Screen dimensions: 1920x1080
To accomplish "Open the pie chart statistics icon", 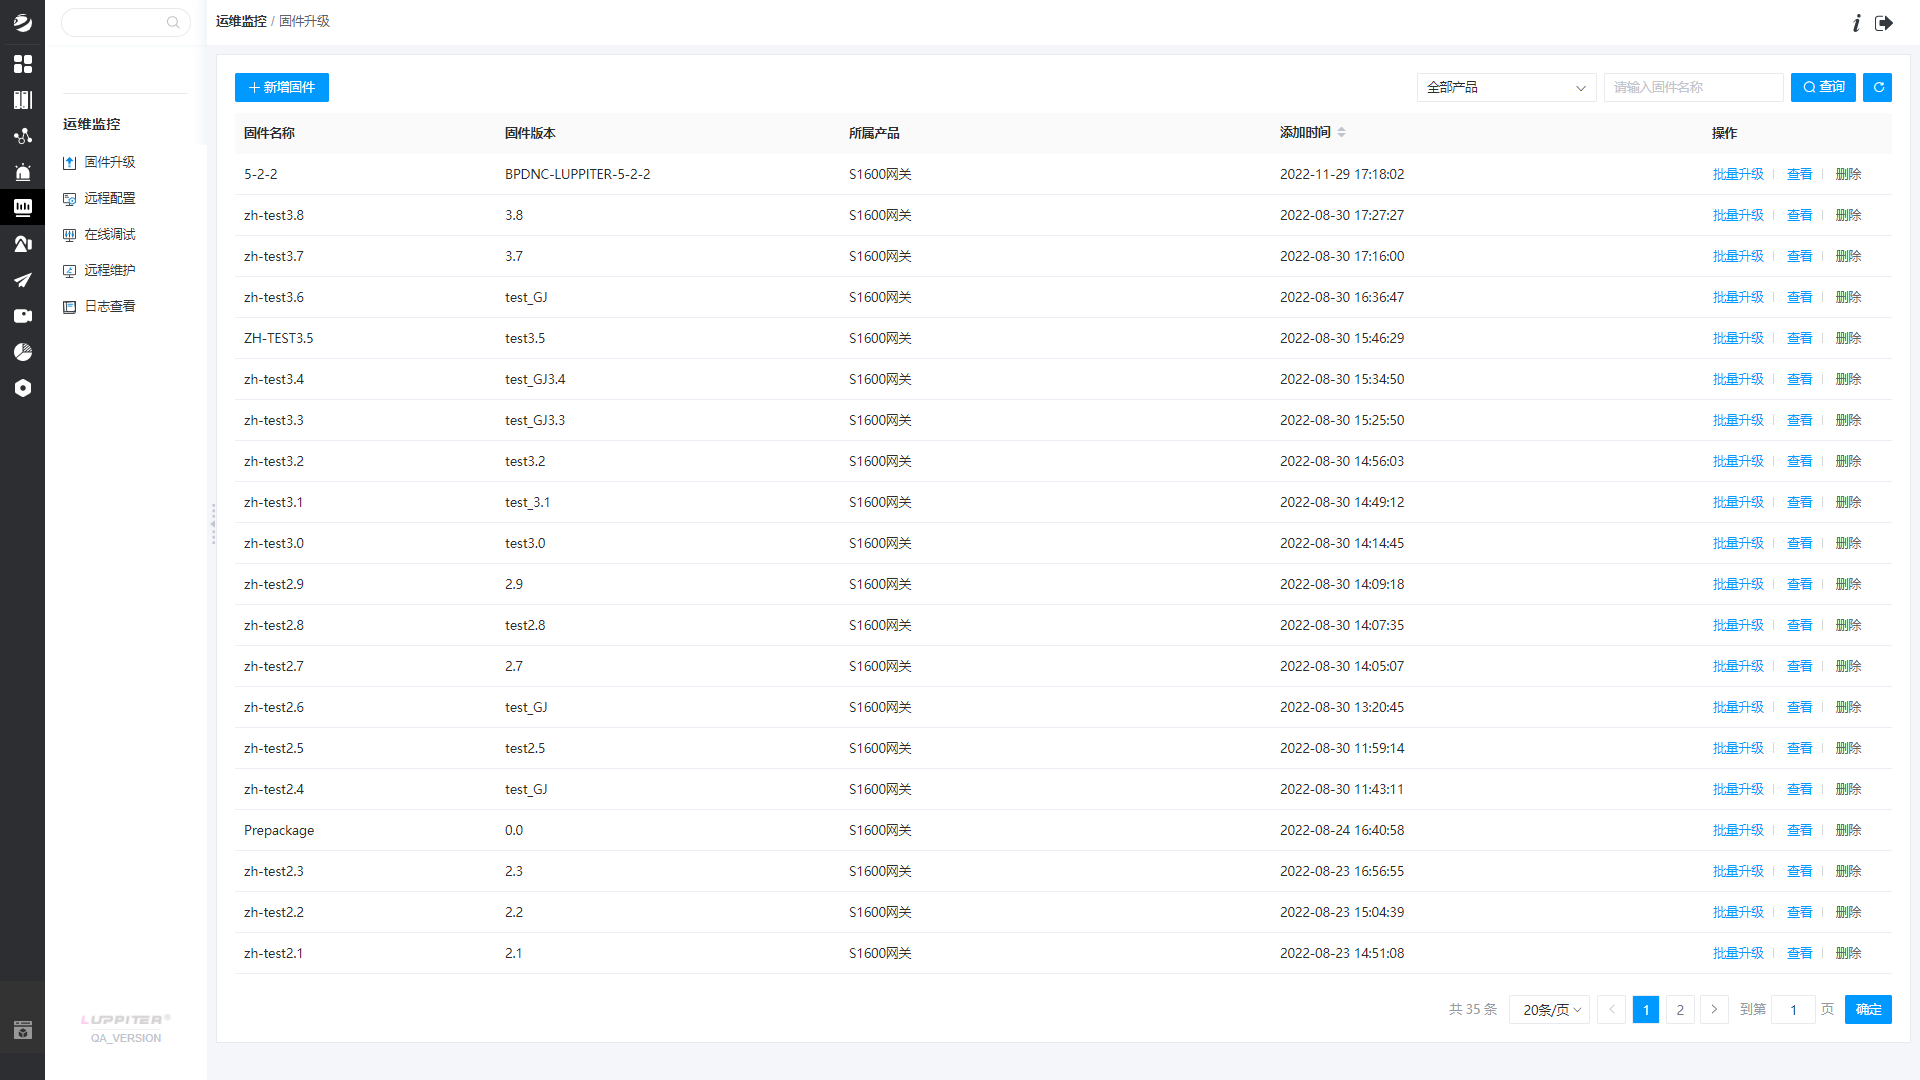I will [x=22, y=352].
